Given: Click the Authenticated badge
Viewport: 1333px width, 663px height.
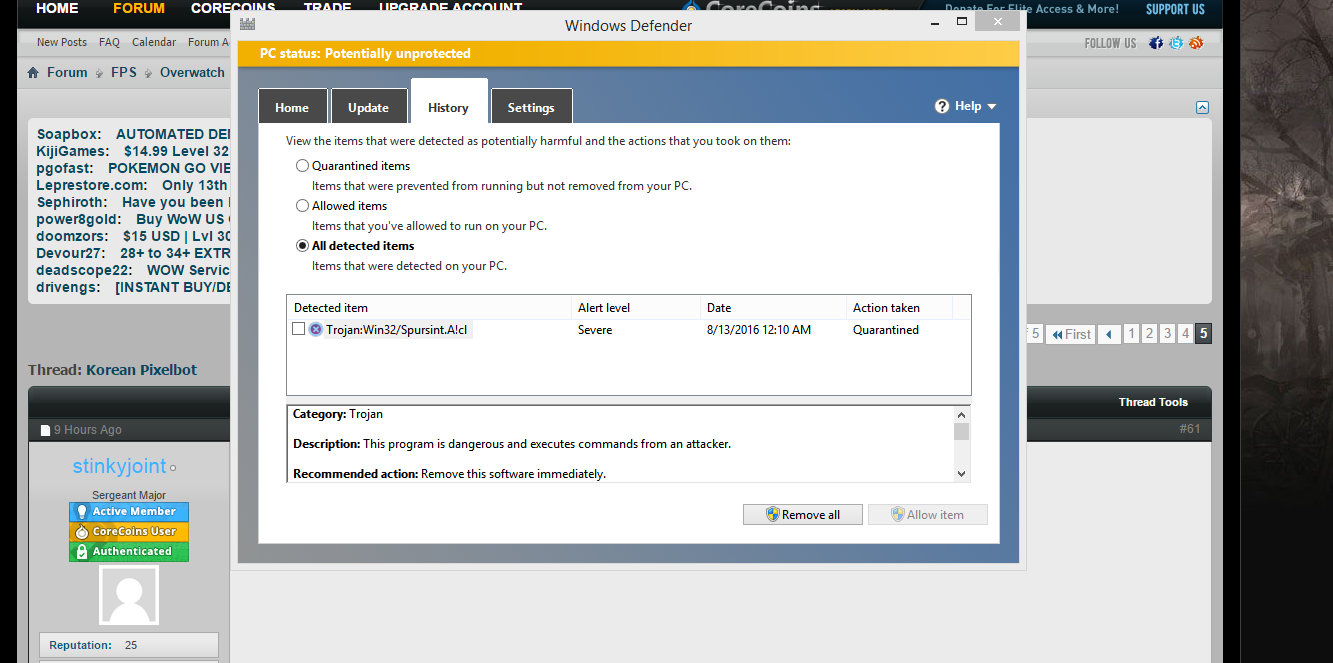Looking at the screenshot, I should click(x=129, y=551).
